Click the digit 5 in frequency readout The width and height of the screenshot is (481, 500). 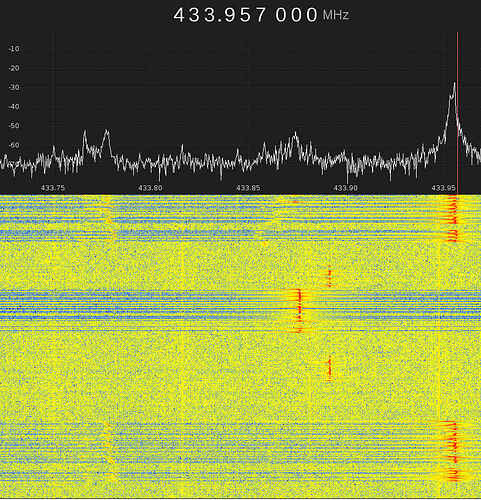(x=245, y=15)
